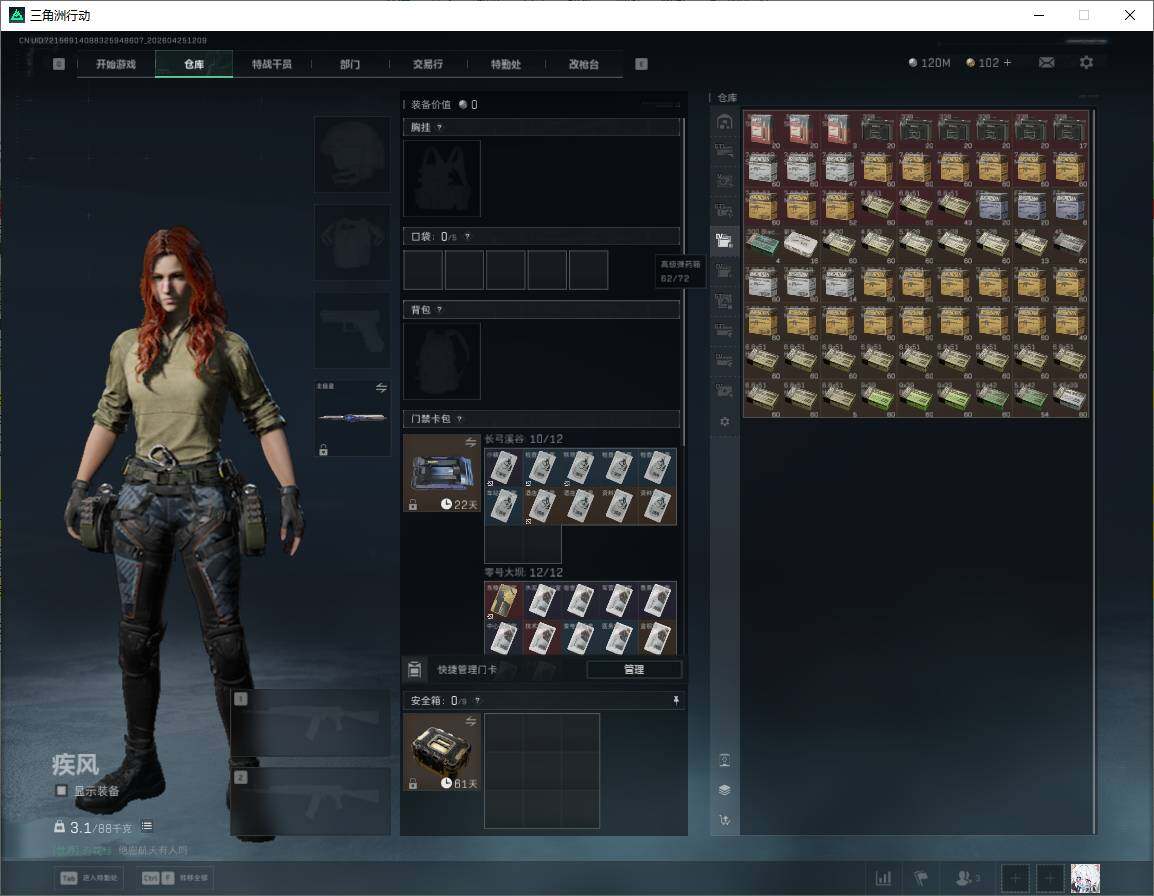Click swap arrows on safe box

tap(470, 722)
